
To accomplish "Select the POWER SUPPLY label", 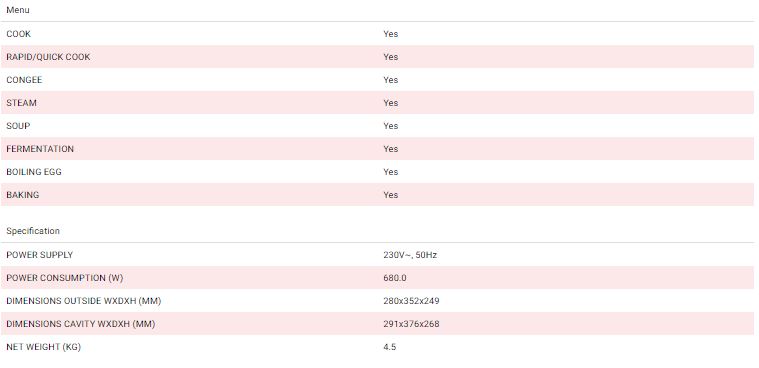I will tap(40, 255).
